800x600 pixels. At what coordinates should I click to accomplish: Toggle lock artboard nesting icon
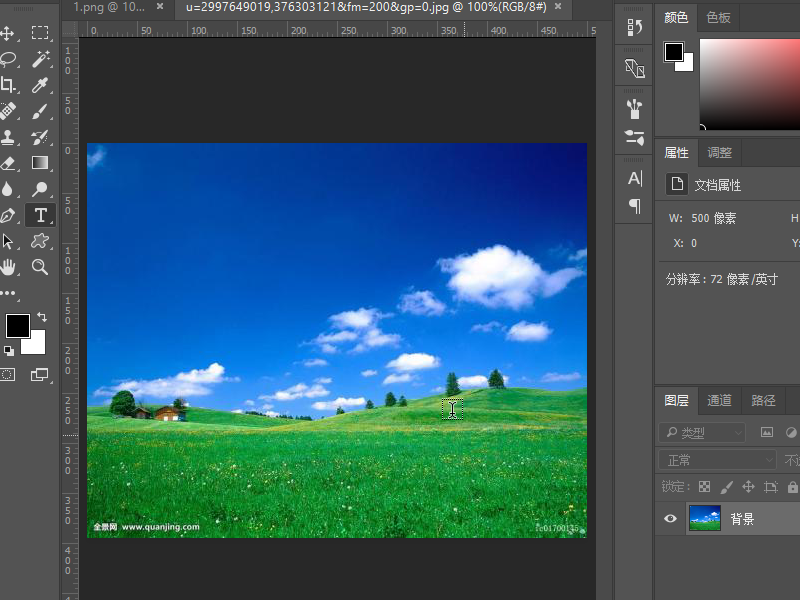[770, 487]
